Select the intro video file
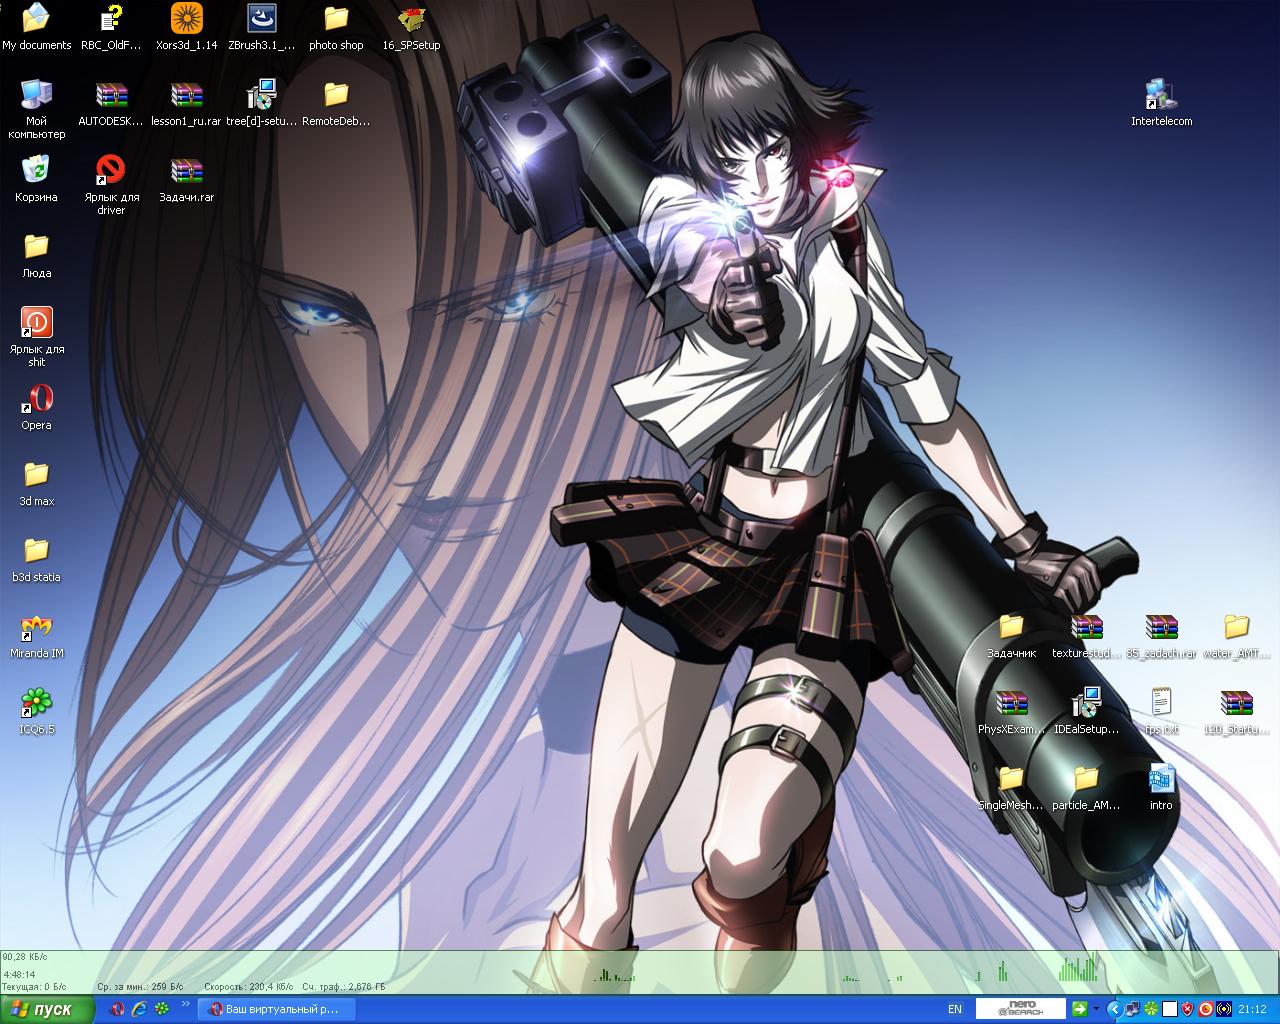Viewport: 1280px width, 1024px height. pyautogui.click(x=1161, y=780)
